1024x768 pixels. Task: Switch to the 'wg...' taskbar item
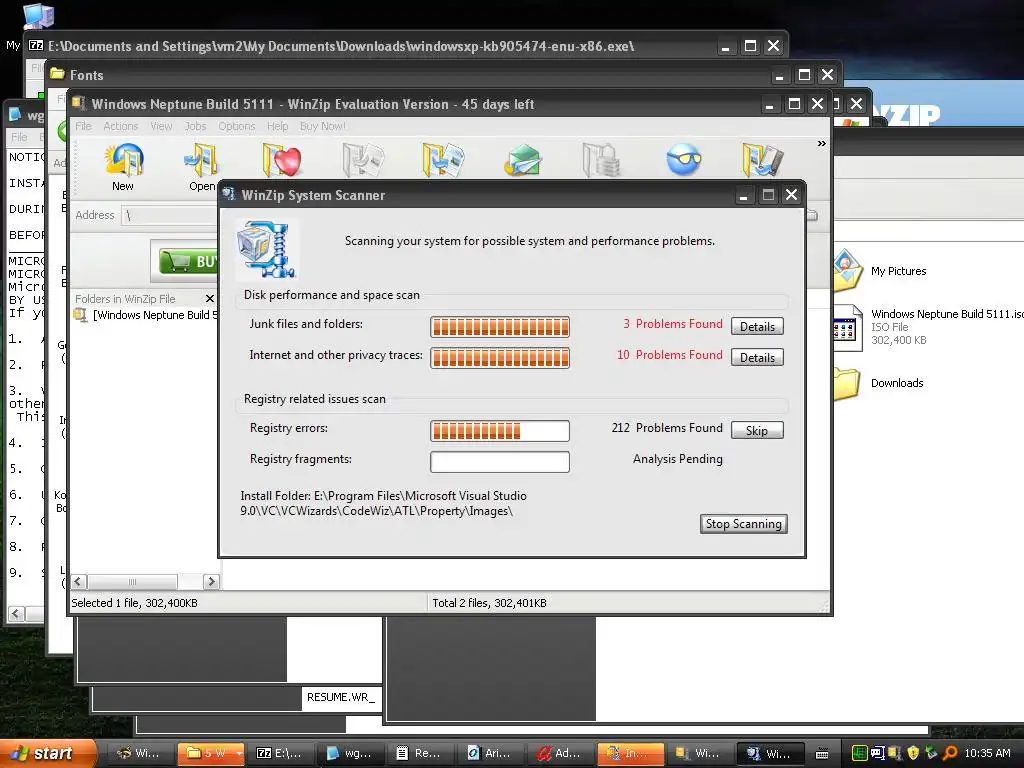[x=350, y=753]
